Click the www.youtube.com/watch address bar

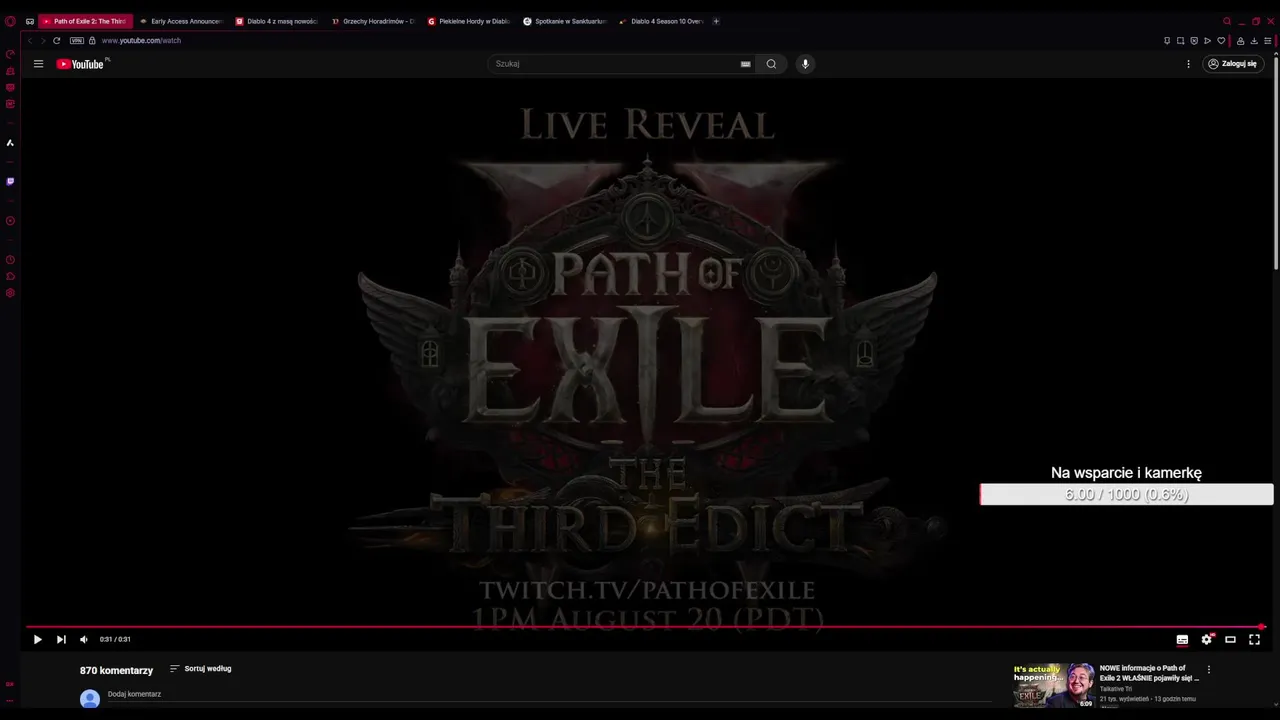click(x=141, y=41)
